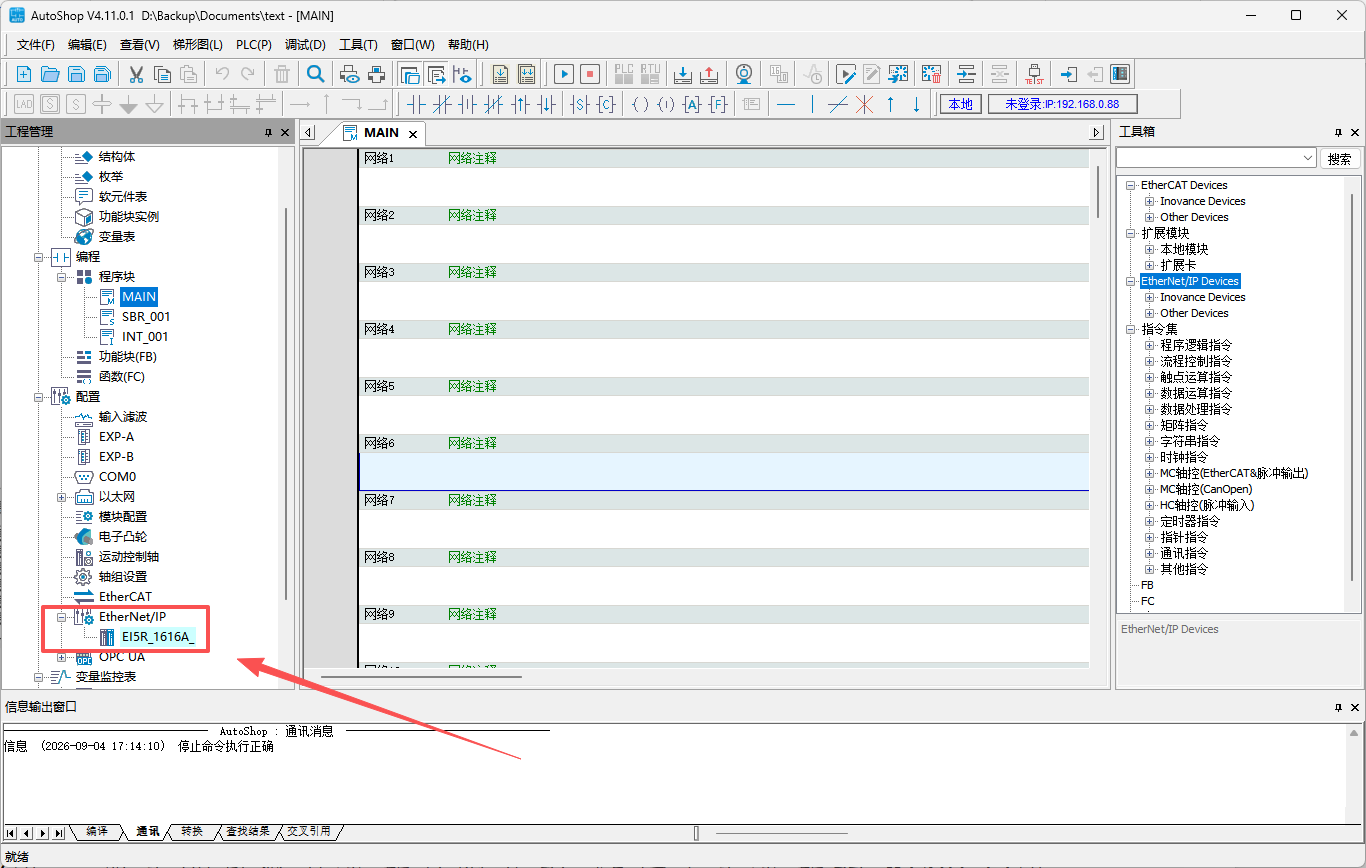Switch to the 编译 output tab
Screen dimensions: 1366x868
tap(97, 831)
